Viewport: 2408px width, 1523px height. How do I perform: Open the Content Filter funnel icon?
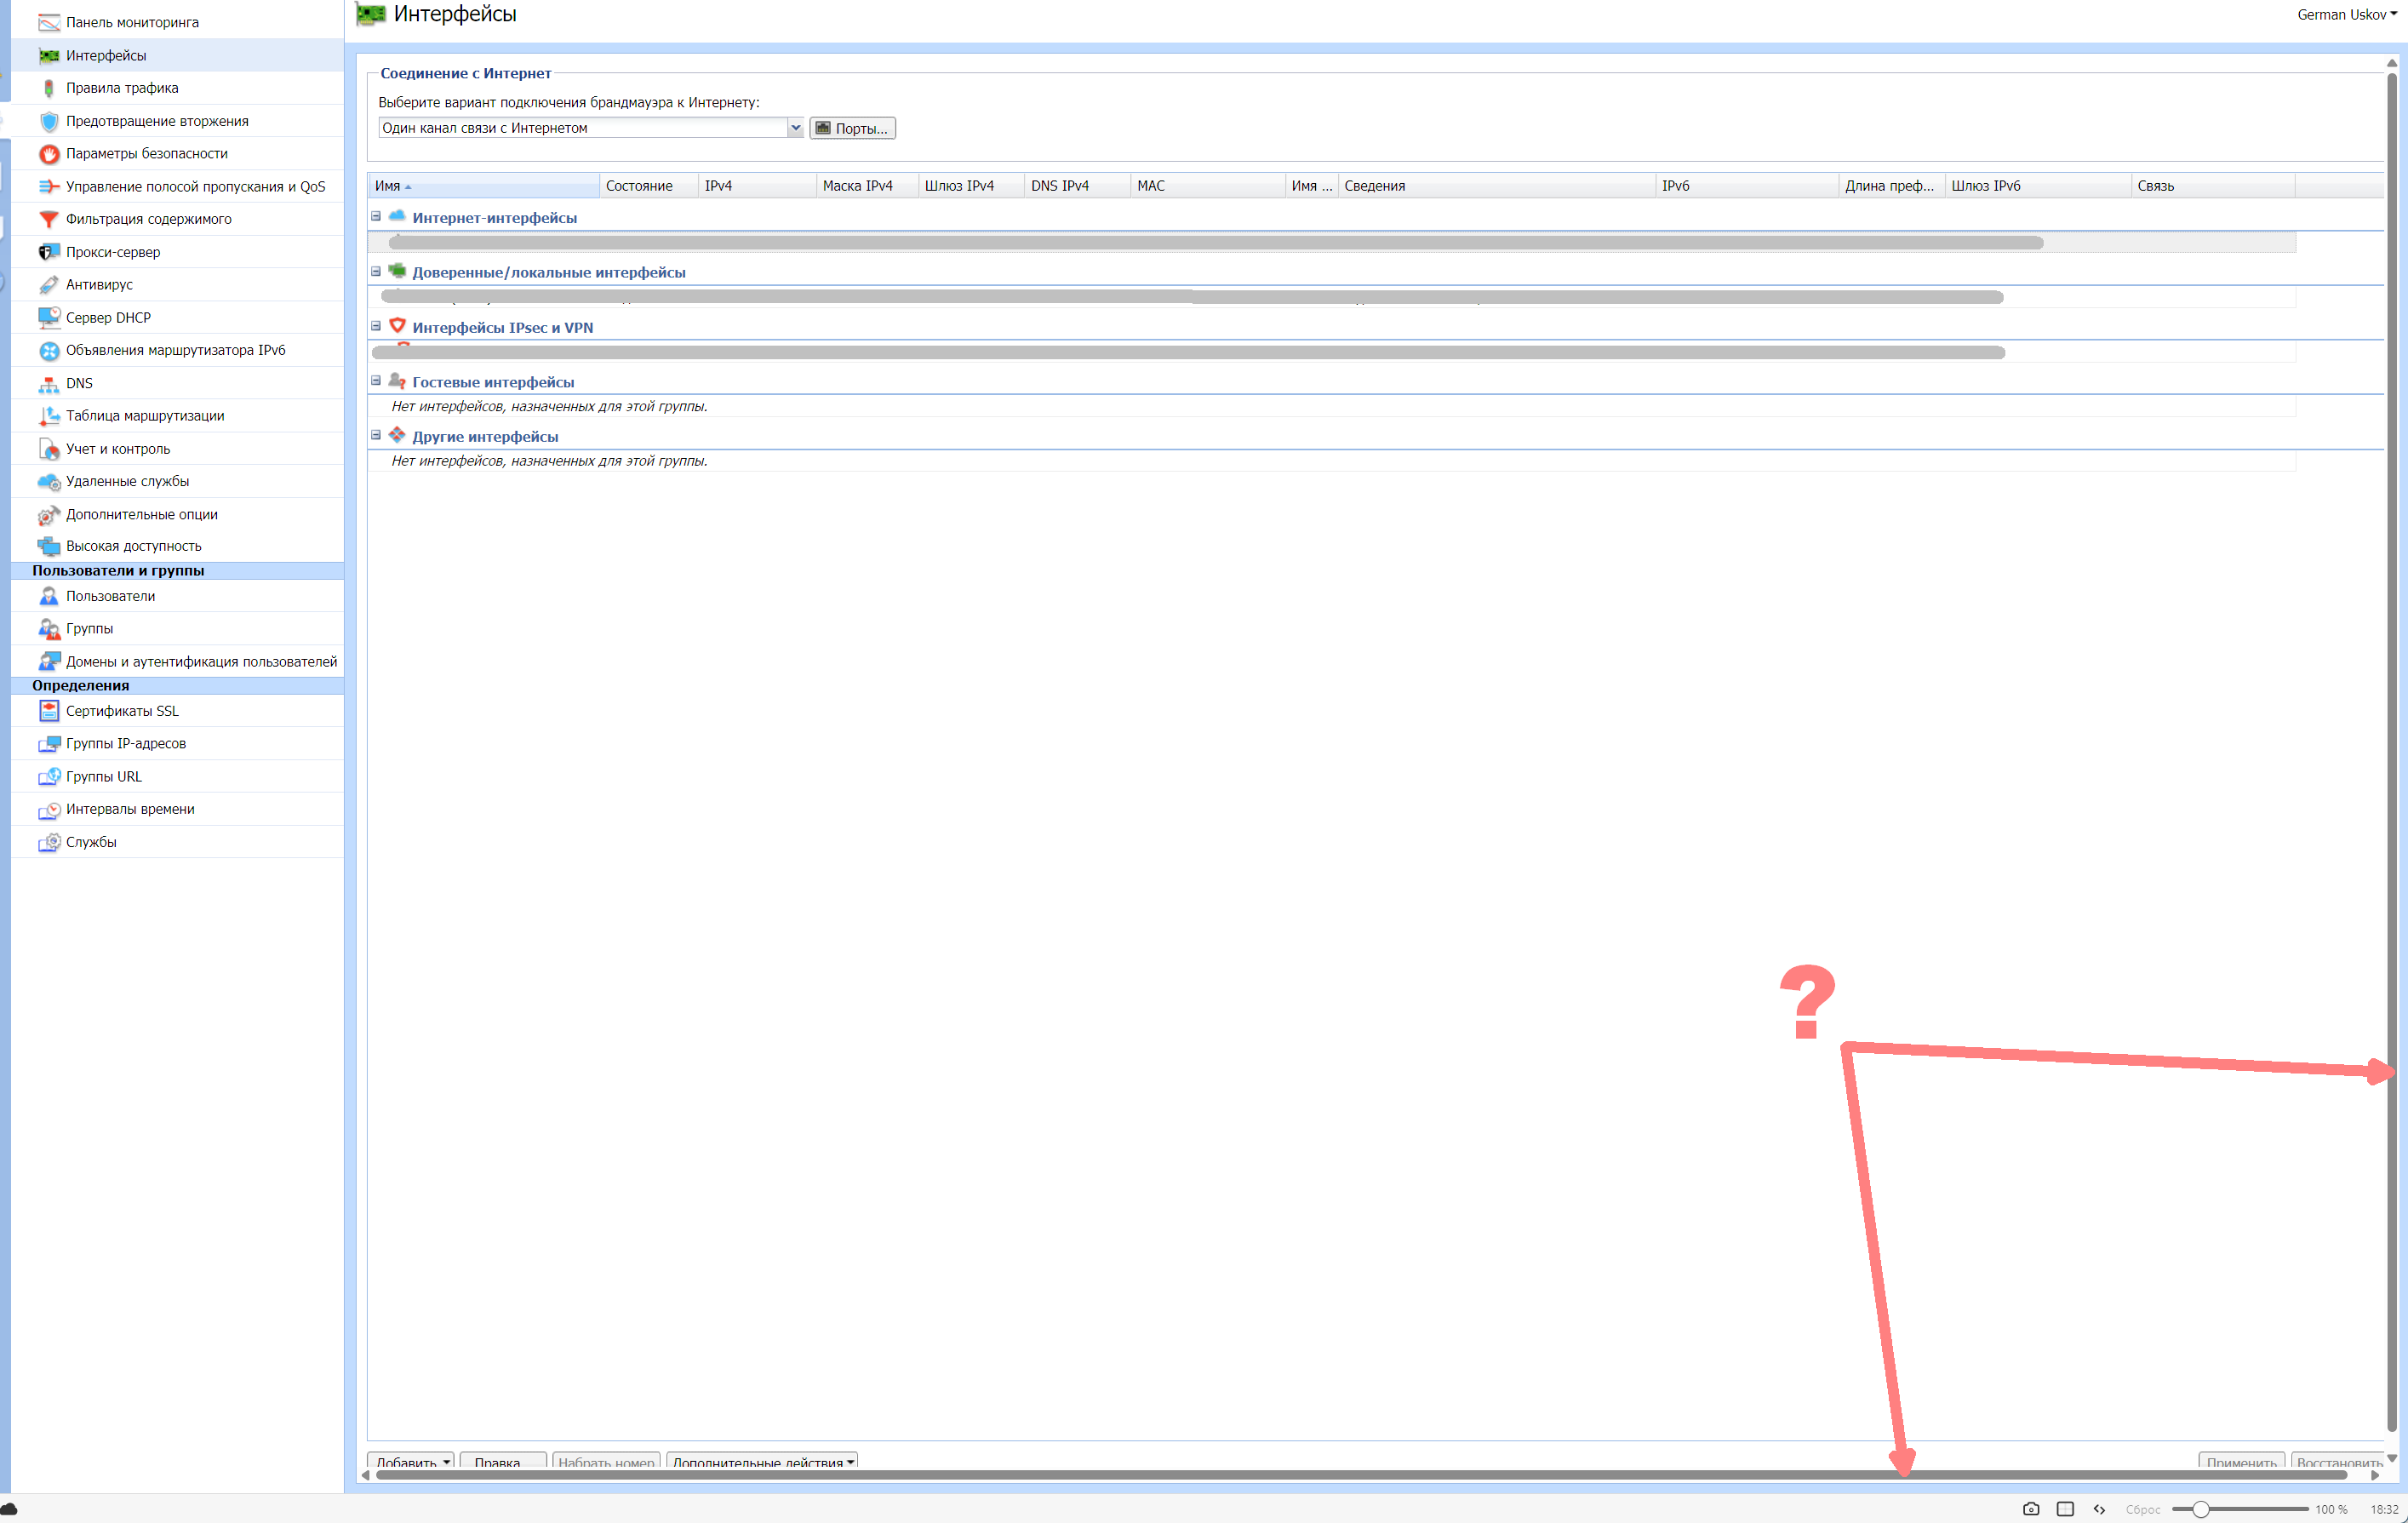coord(48,219)
